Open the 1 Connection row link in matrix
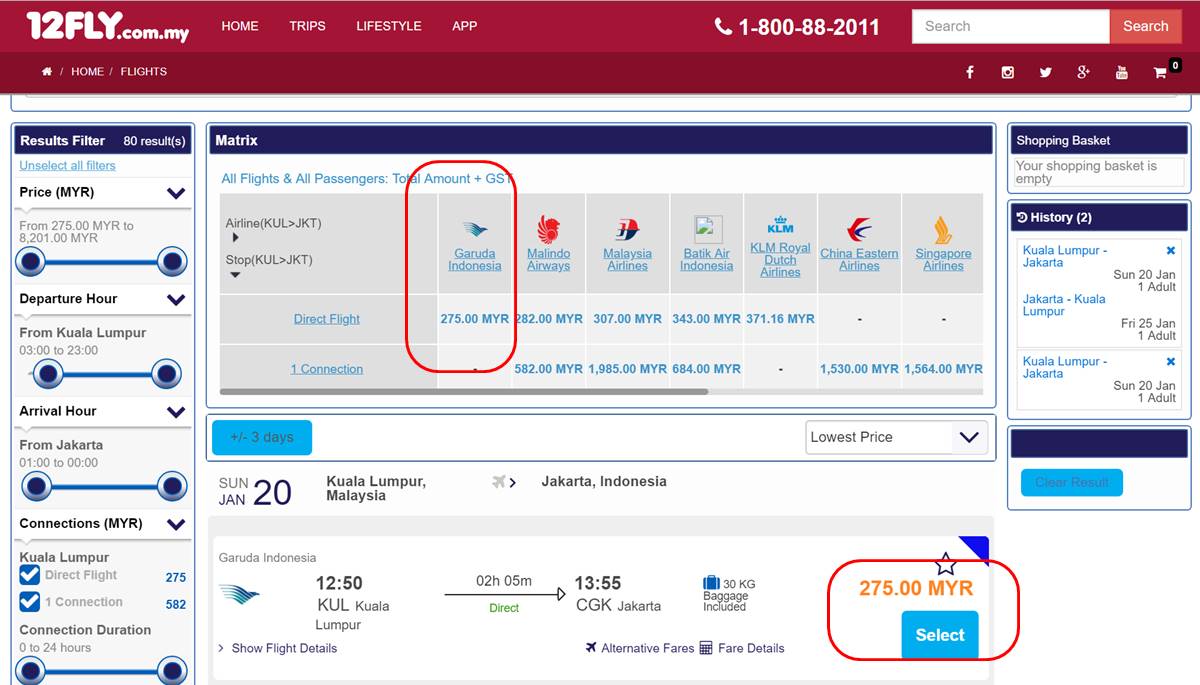The height and width of the screenshot is (685, 1200). click(327, 369)
